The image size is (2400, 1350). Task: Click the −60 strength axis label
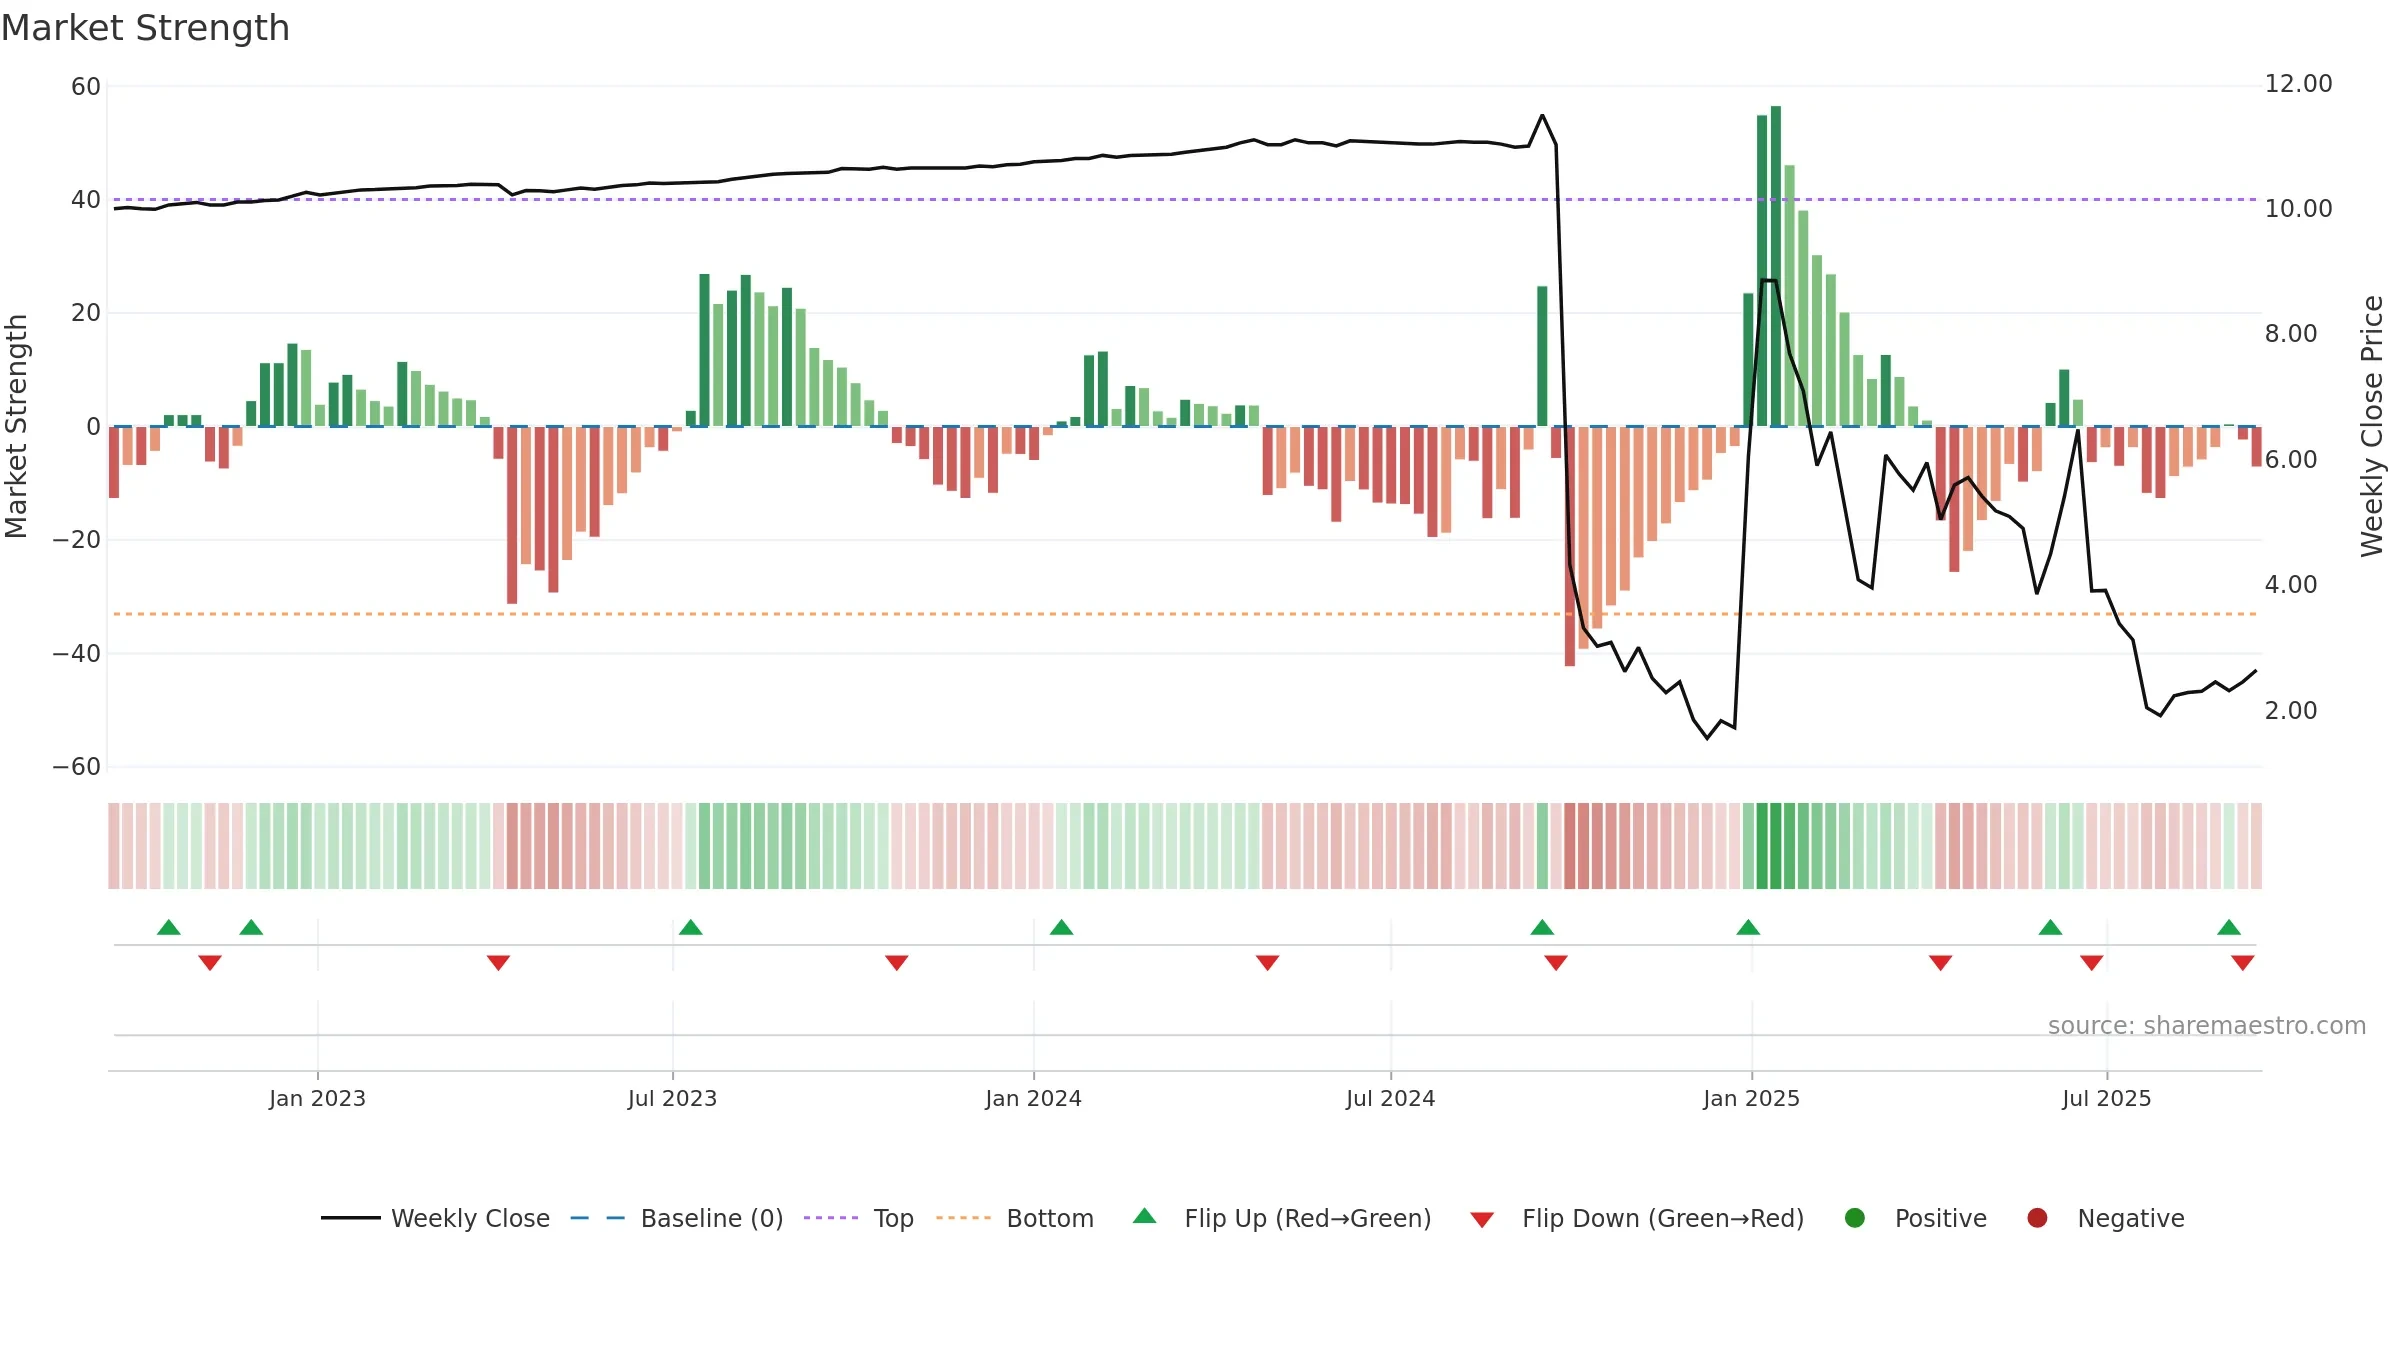(x=76, y=767)
